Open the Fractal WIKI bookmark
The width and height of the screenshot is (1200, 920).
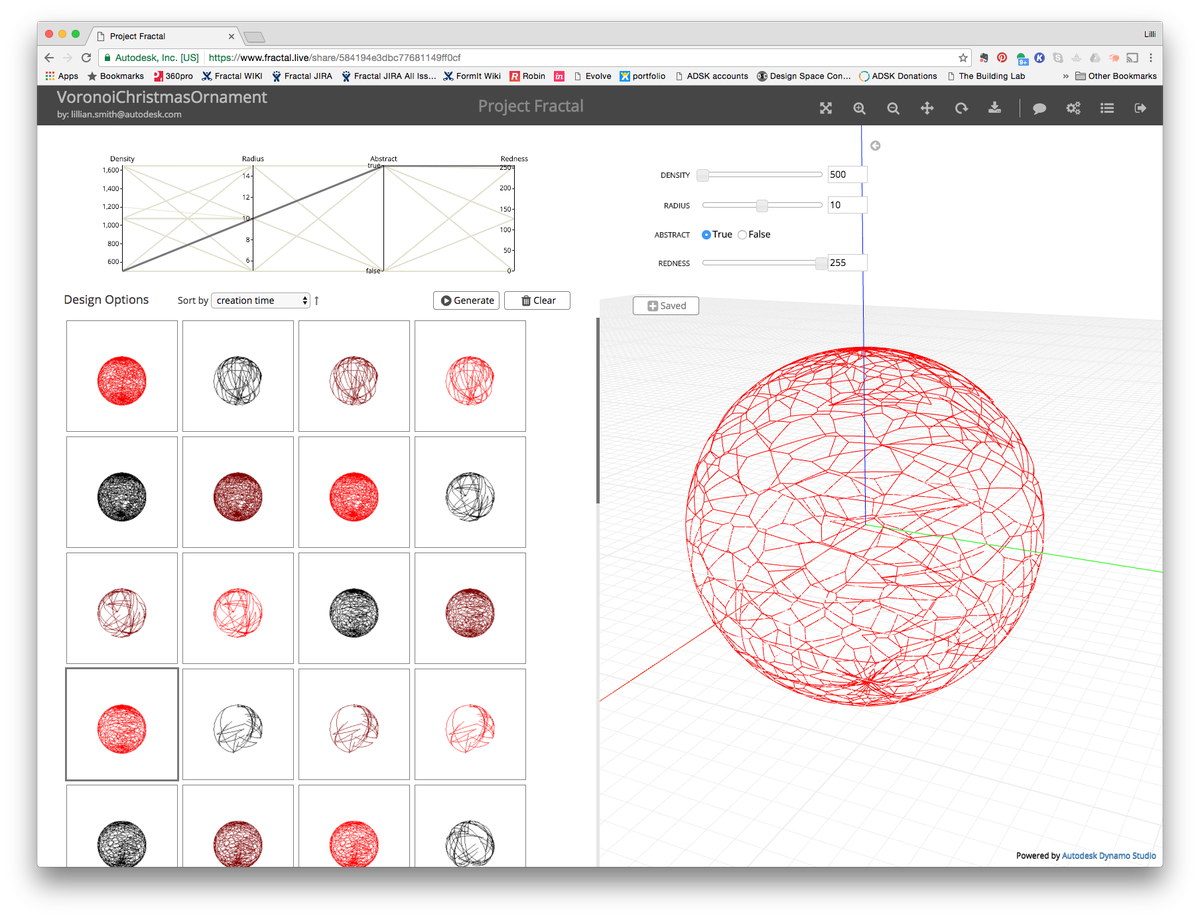click(x=232, y=76)
